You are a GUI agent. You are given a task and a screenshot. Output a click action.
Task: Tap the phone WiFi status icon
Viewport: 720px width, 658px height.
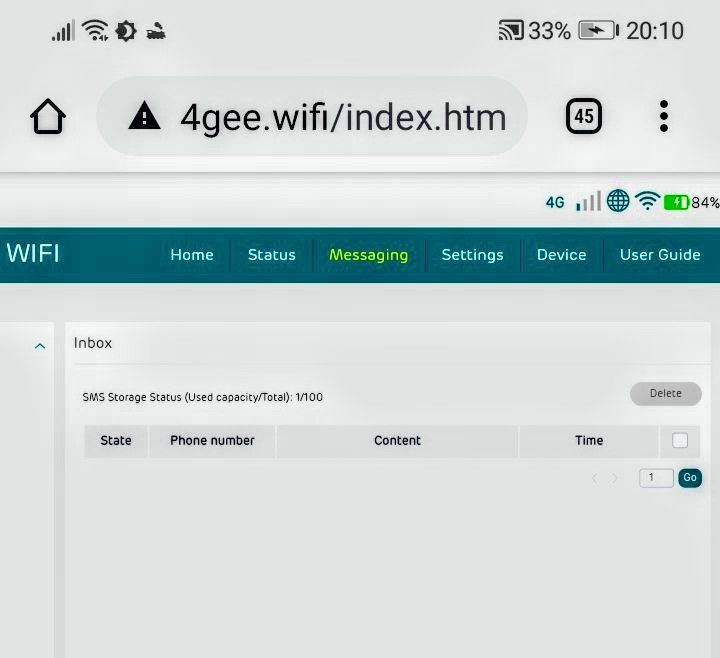[95, 31]
